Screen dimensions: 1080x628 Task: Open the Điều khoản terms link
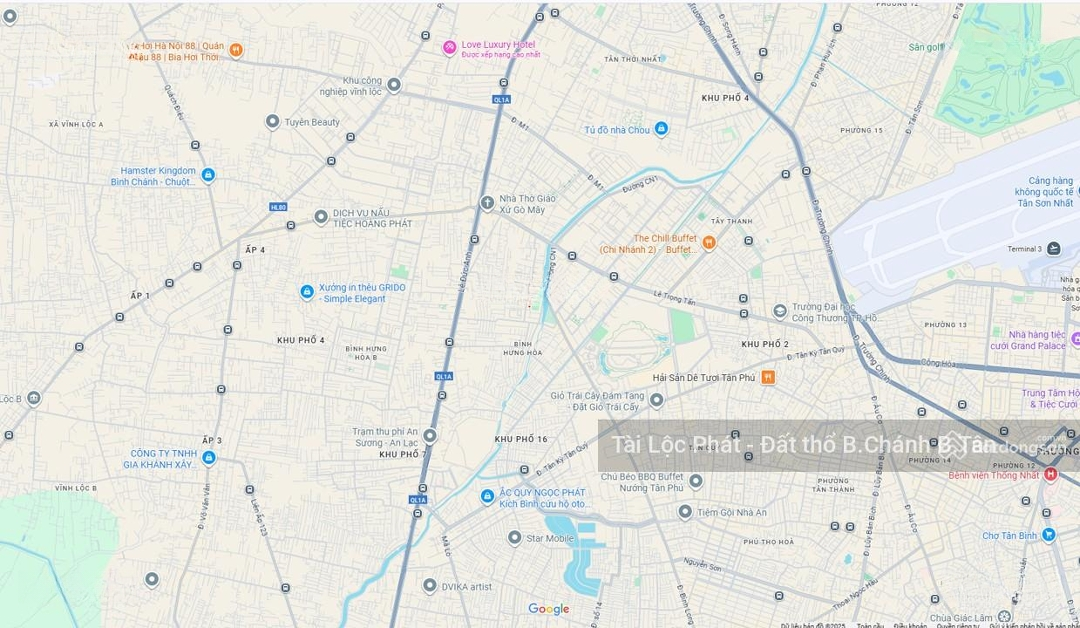(909, 625)
